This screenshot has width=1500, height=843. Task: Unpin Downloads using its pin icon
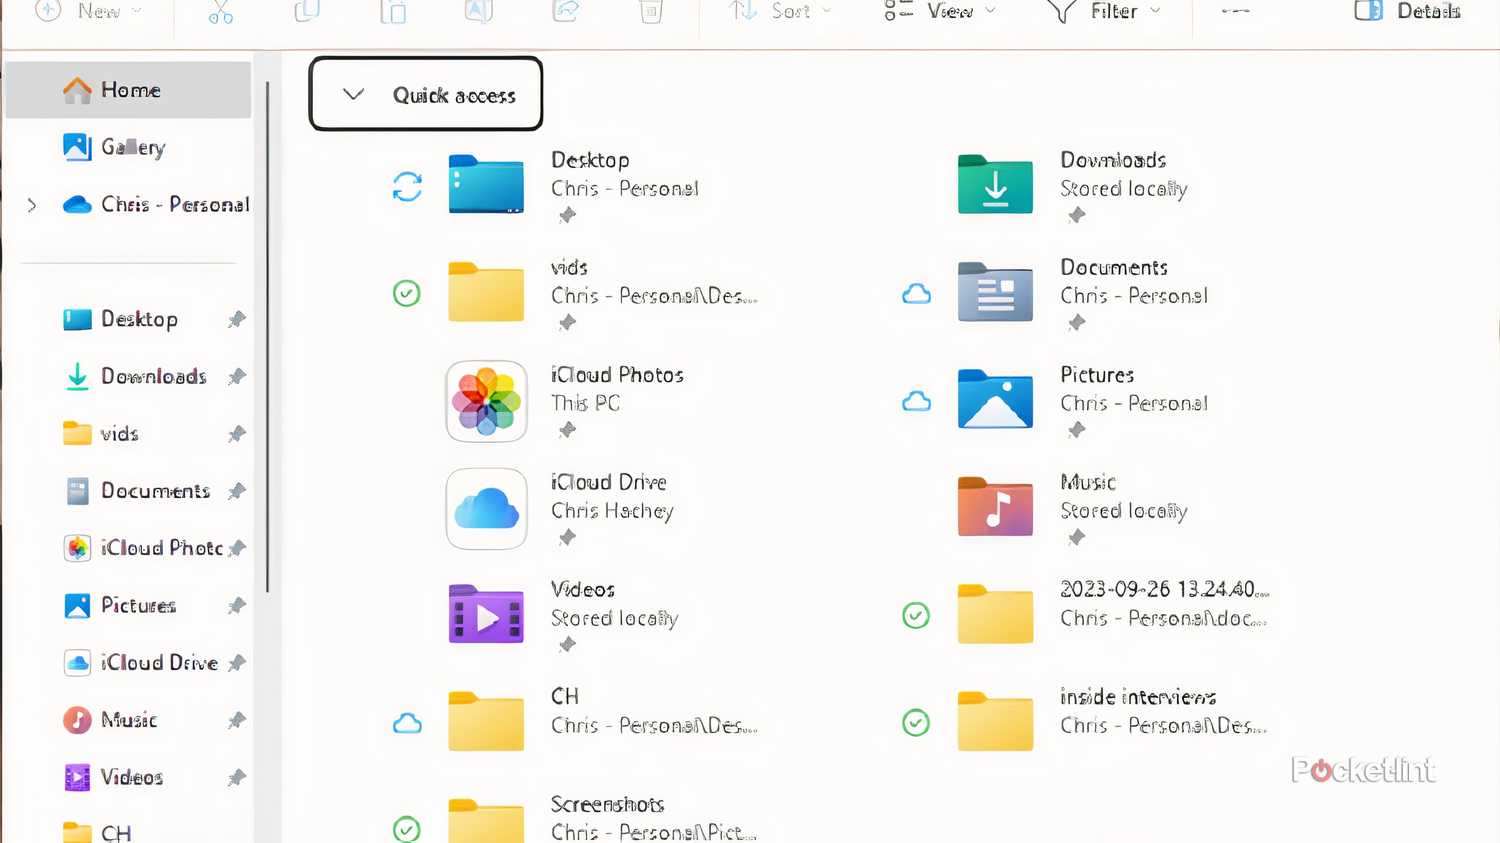pyautogui.click(x=237, y=376)
